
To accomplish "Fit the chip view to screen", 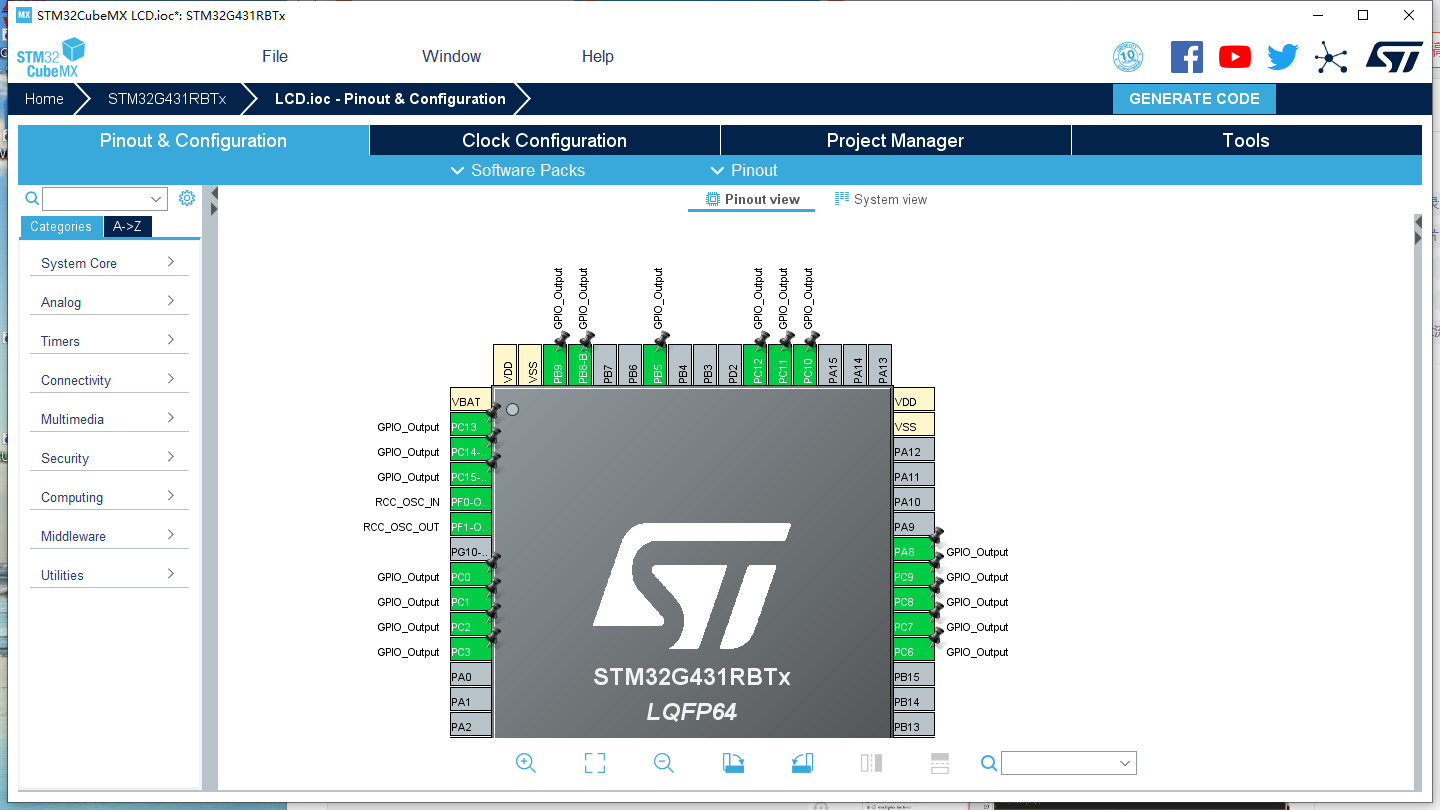I will coord(594,762).
